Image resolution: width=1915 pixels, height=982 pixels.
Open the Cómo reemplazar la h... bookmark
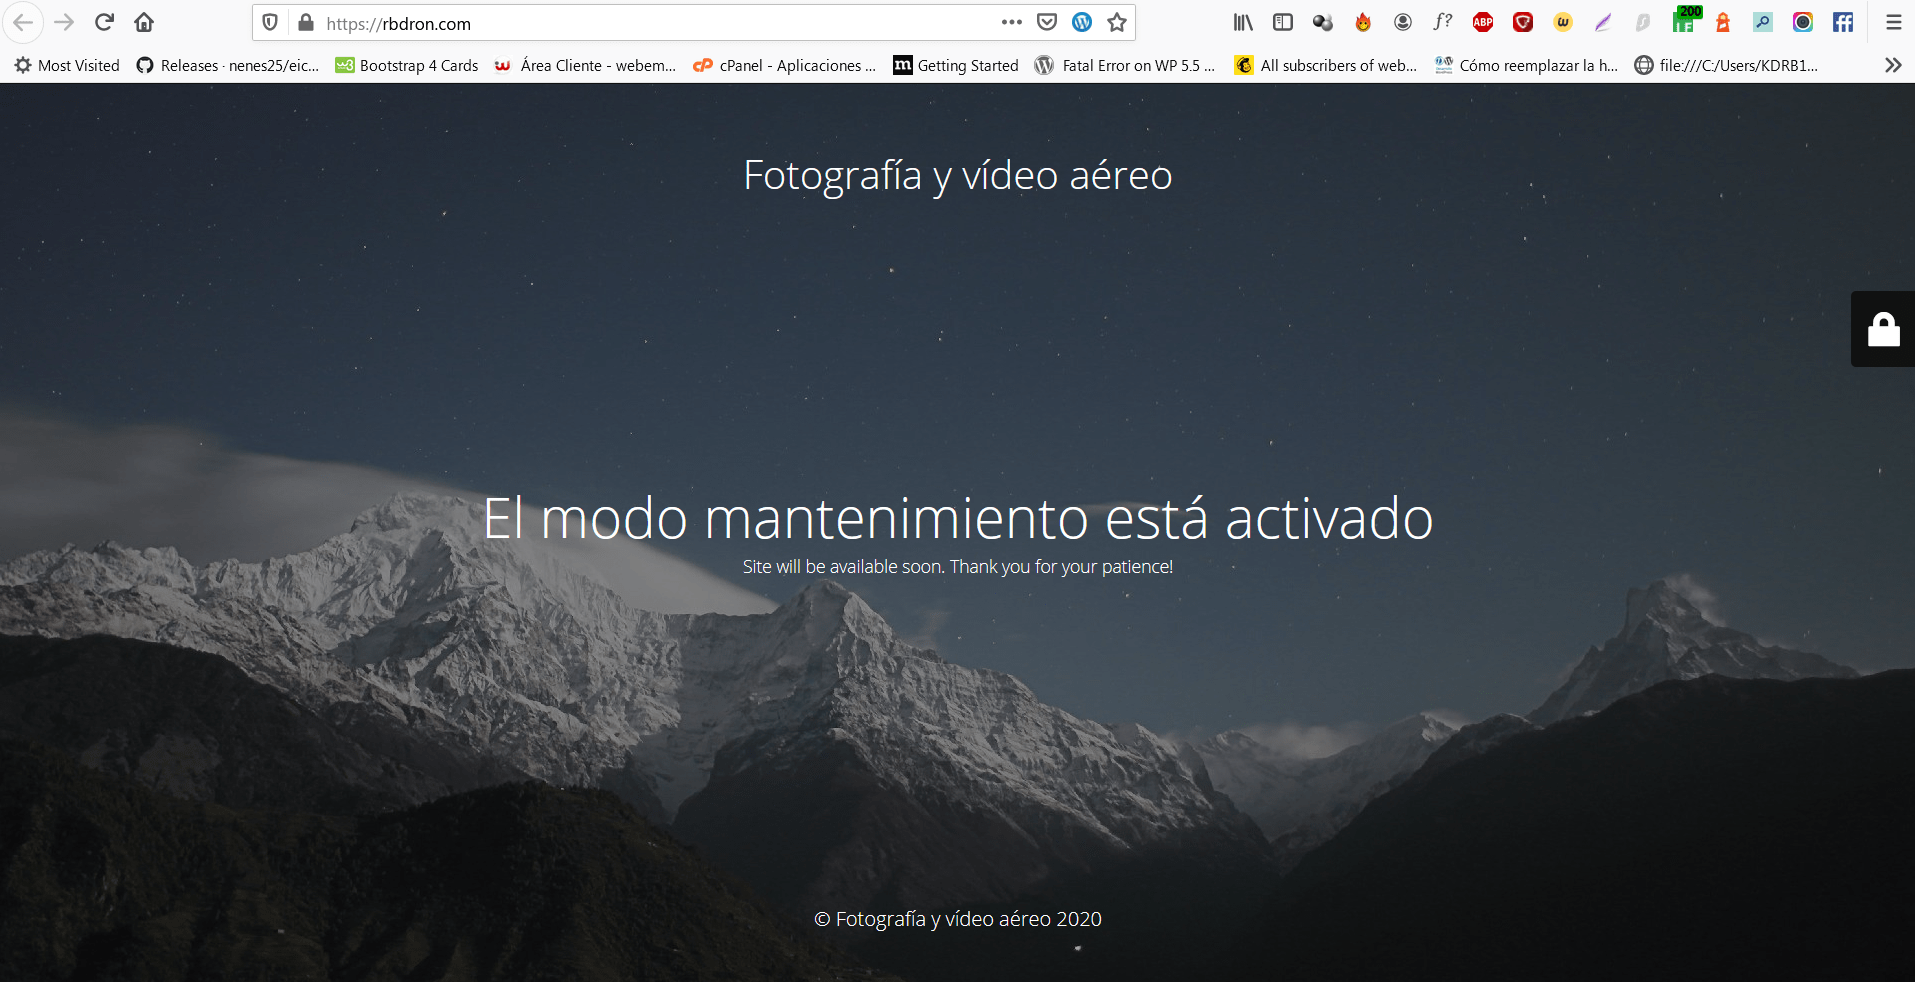click(1526, 65)
